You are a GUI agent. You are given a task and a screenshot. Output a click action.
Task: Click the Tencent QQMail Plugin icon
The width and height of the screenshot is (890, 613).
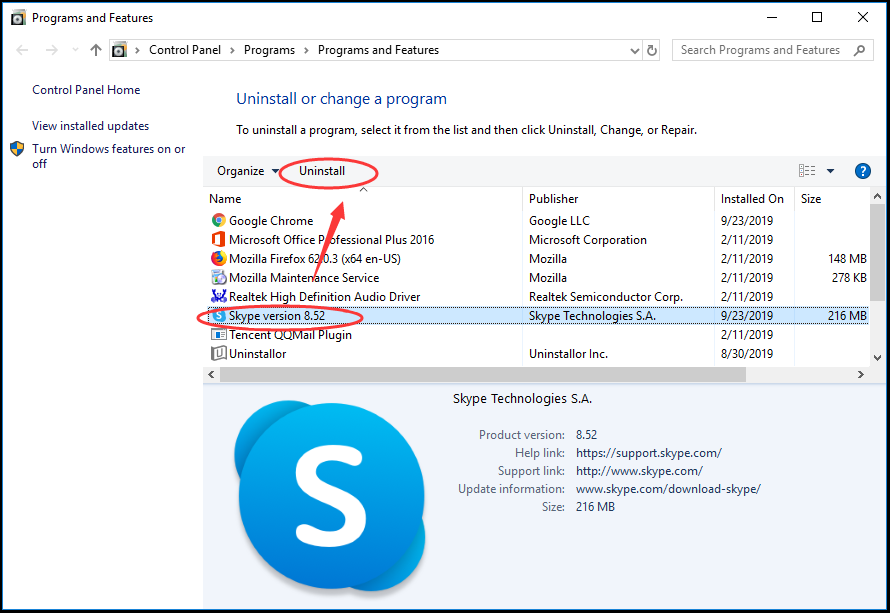pyautogui.click(x=219, y=334)
